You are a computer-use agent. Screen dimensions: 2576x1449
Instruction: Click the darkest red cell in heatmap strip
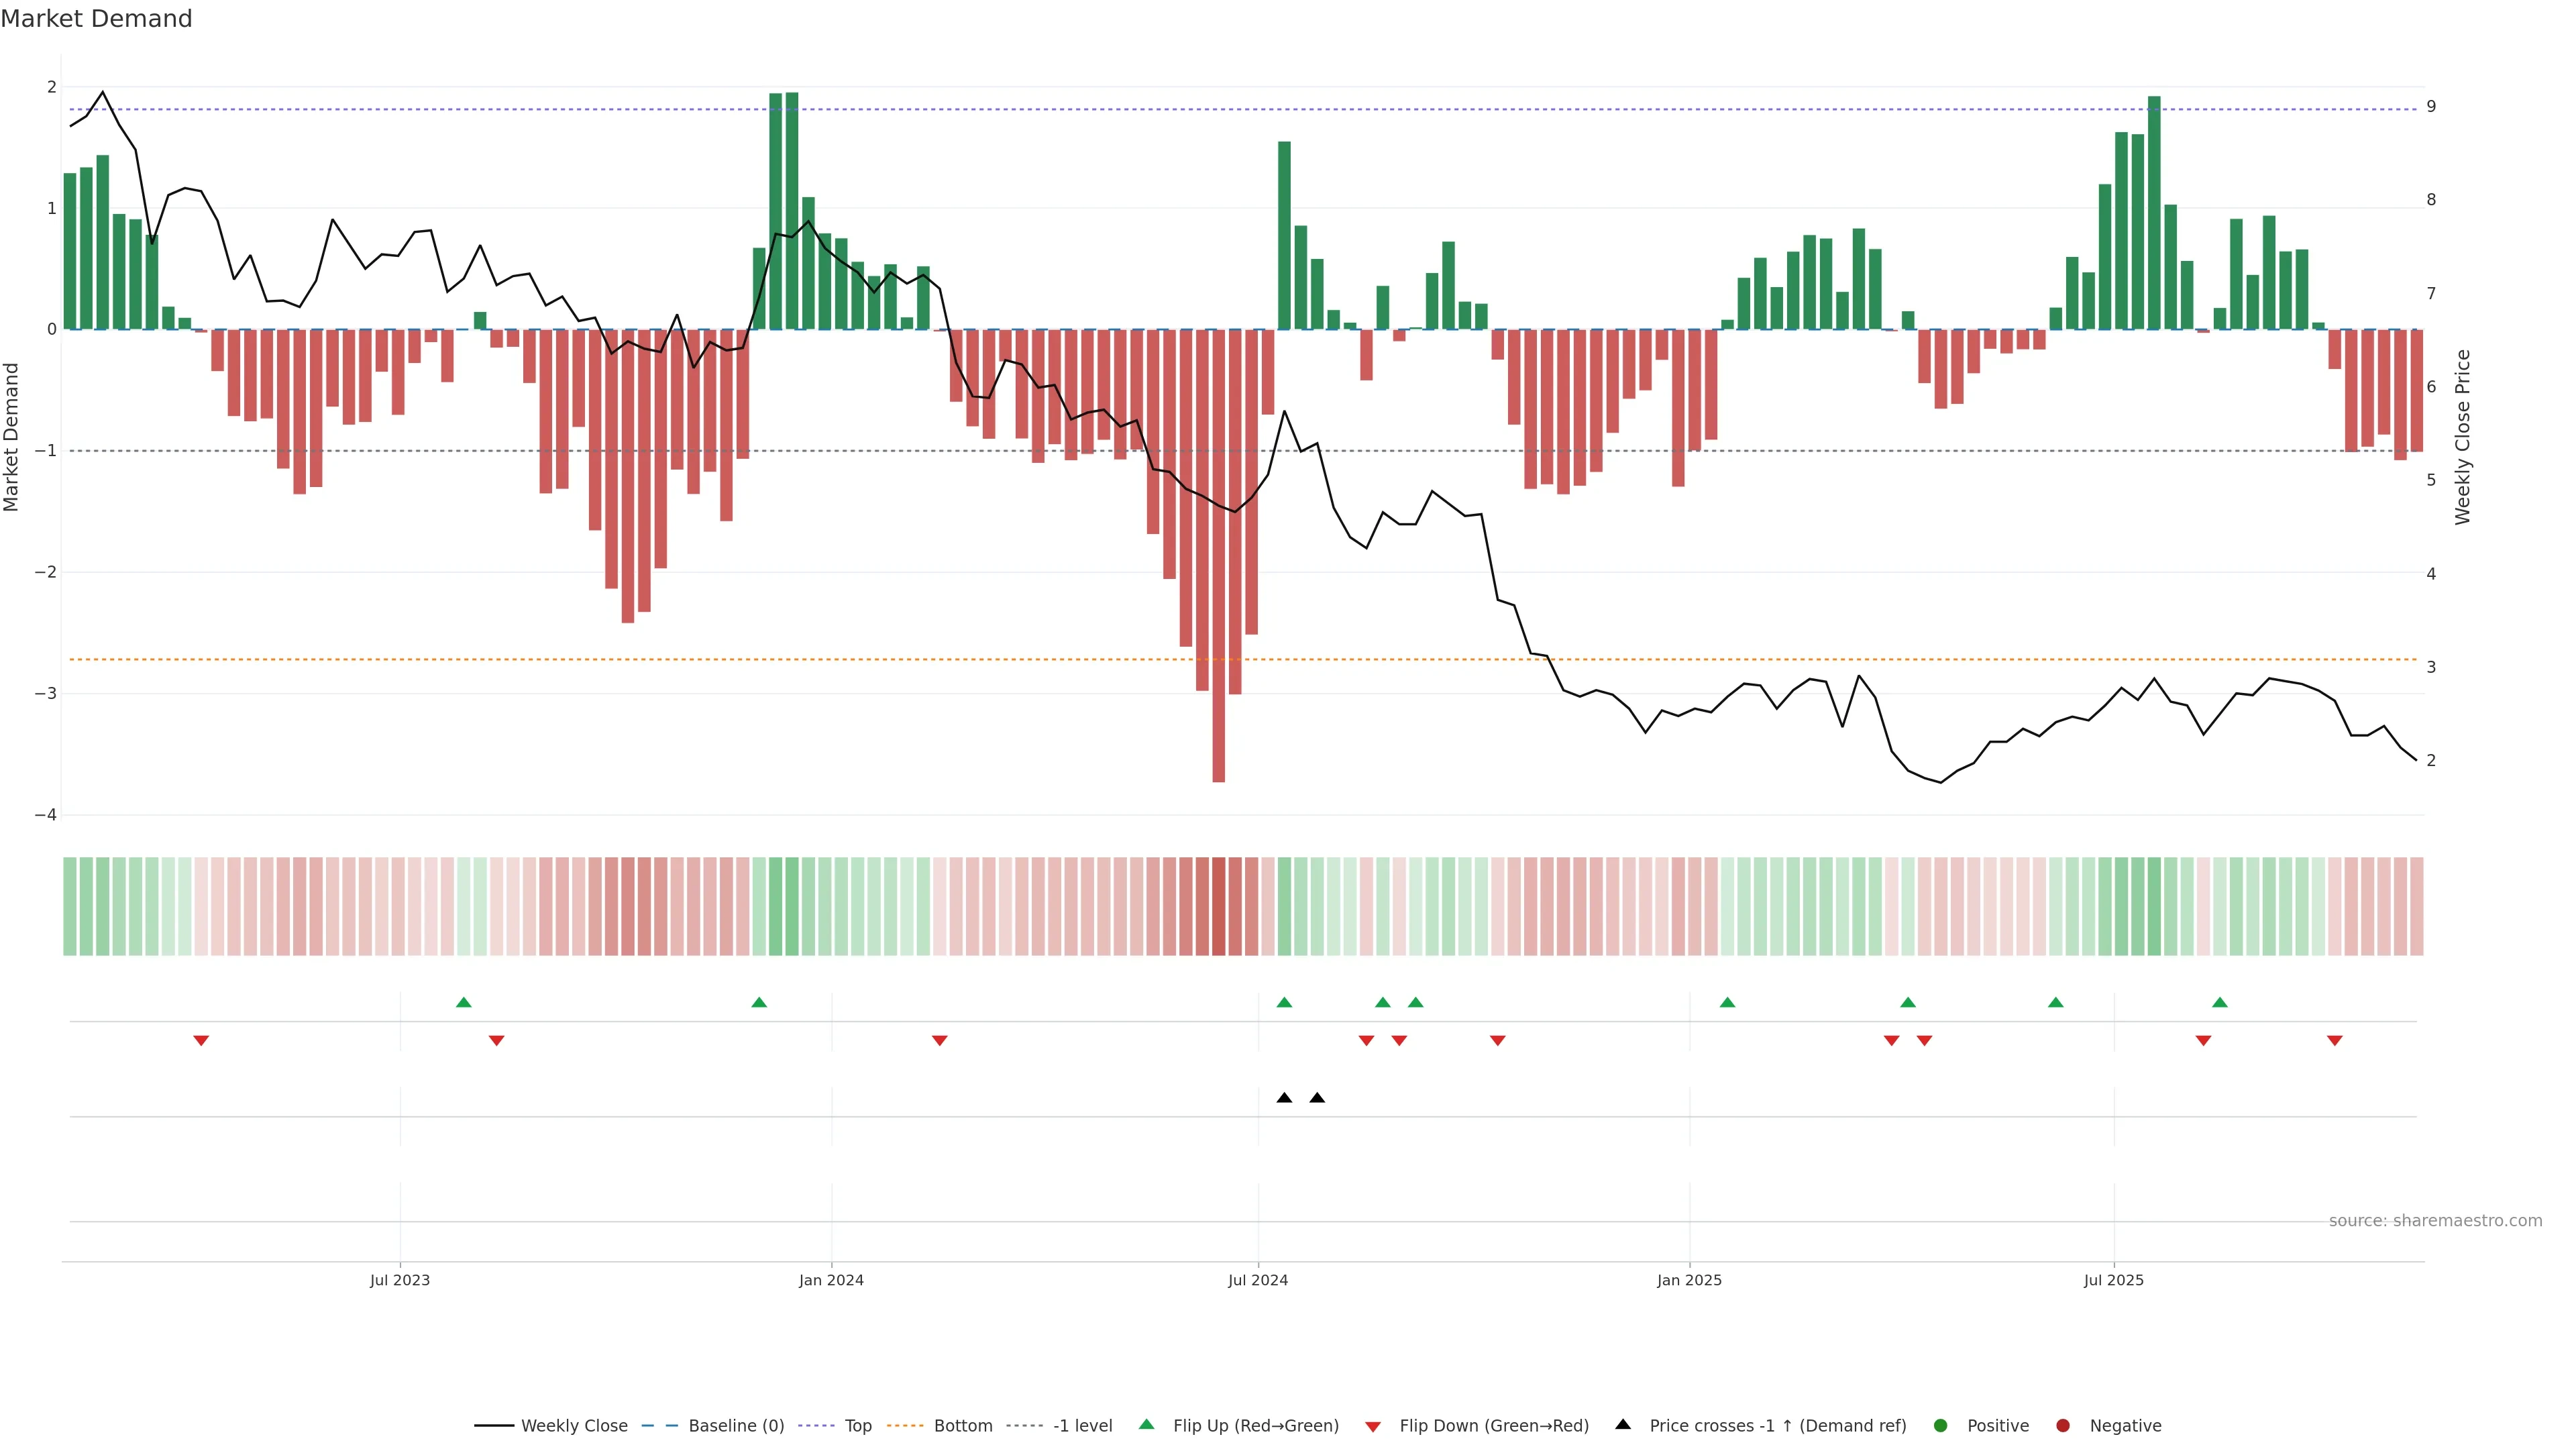(x=1218, y=906)
